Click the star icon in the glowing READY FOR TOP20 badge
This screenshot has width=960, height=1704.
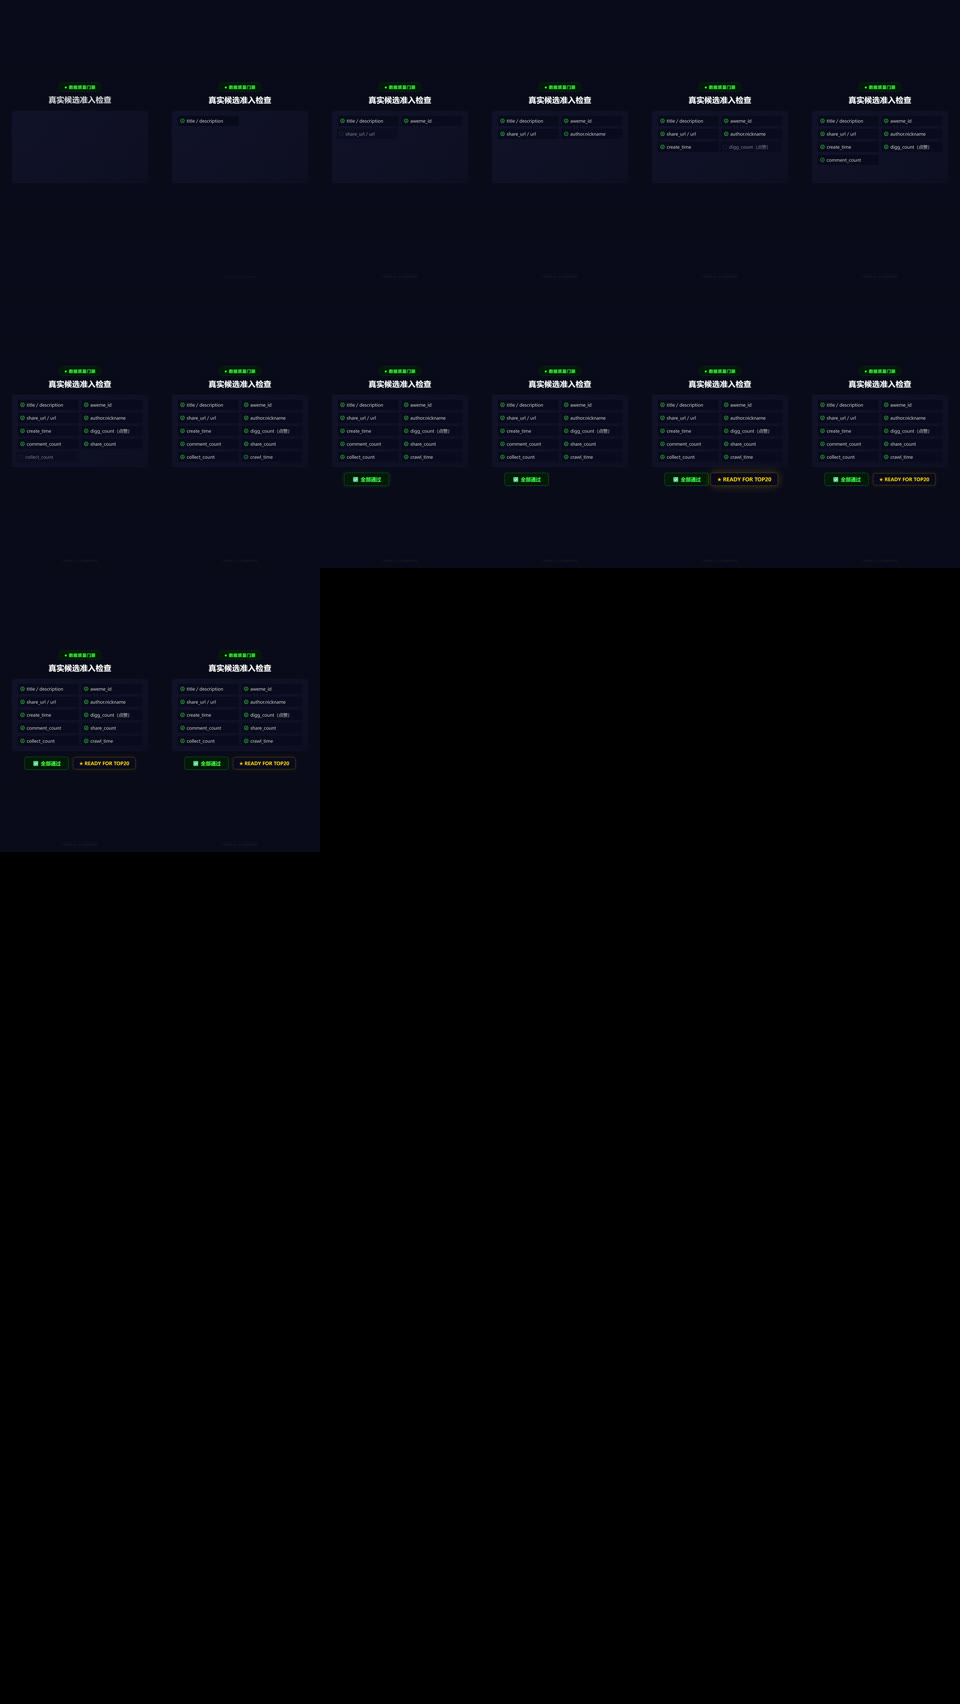click(x=719, y=479)
